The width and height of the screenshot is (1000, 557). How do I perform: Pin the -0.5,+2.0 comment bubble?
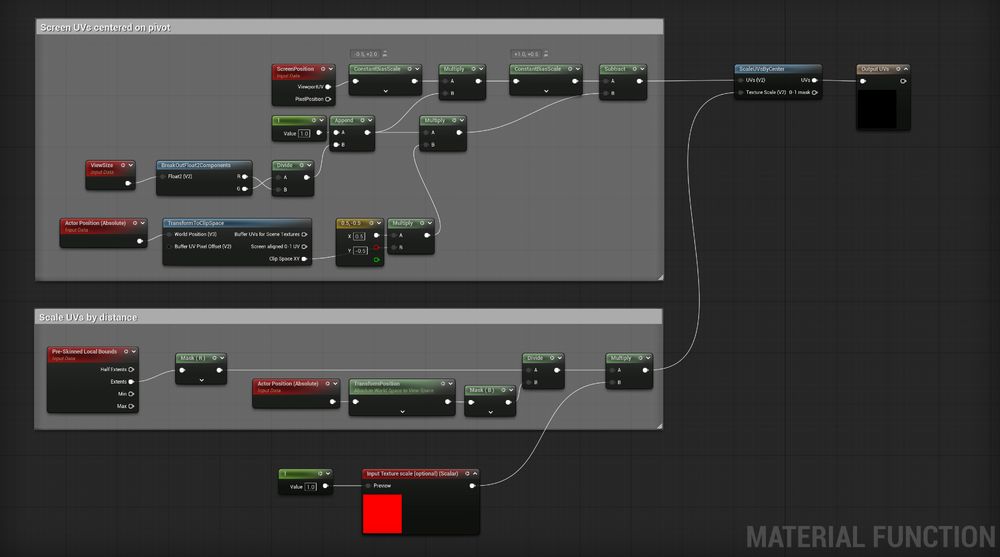pyautogui.click(x=385, y=54)
